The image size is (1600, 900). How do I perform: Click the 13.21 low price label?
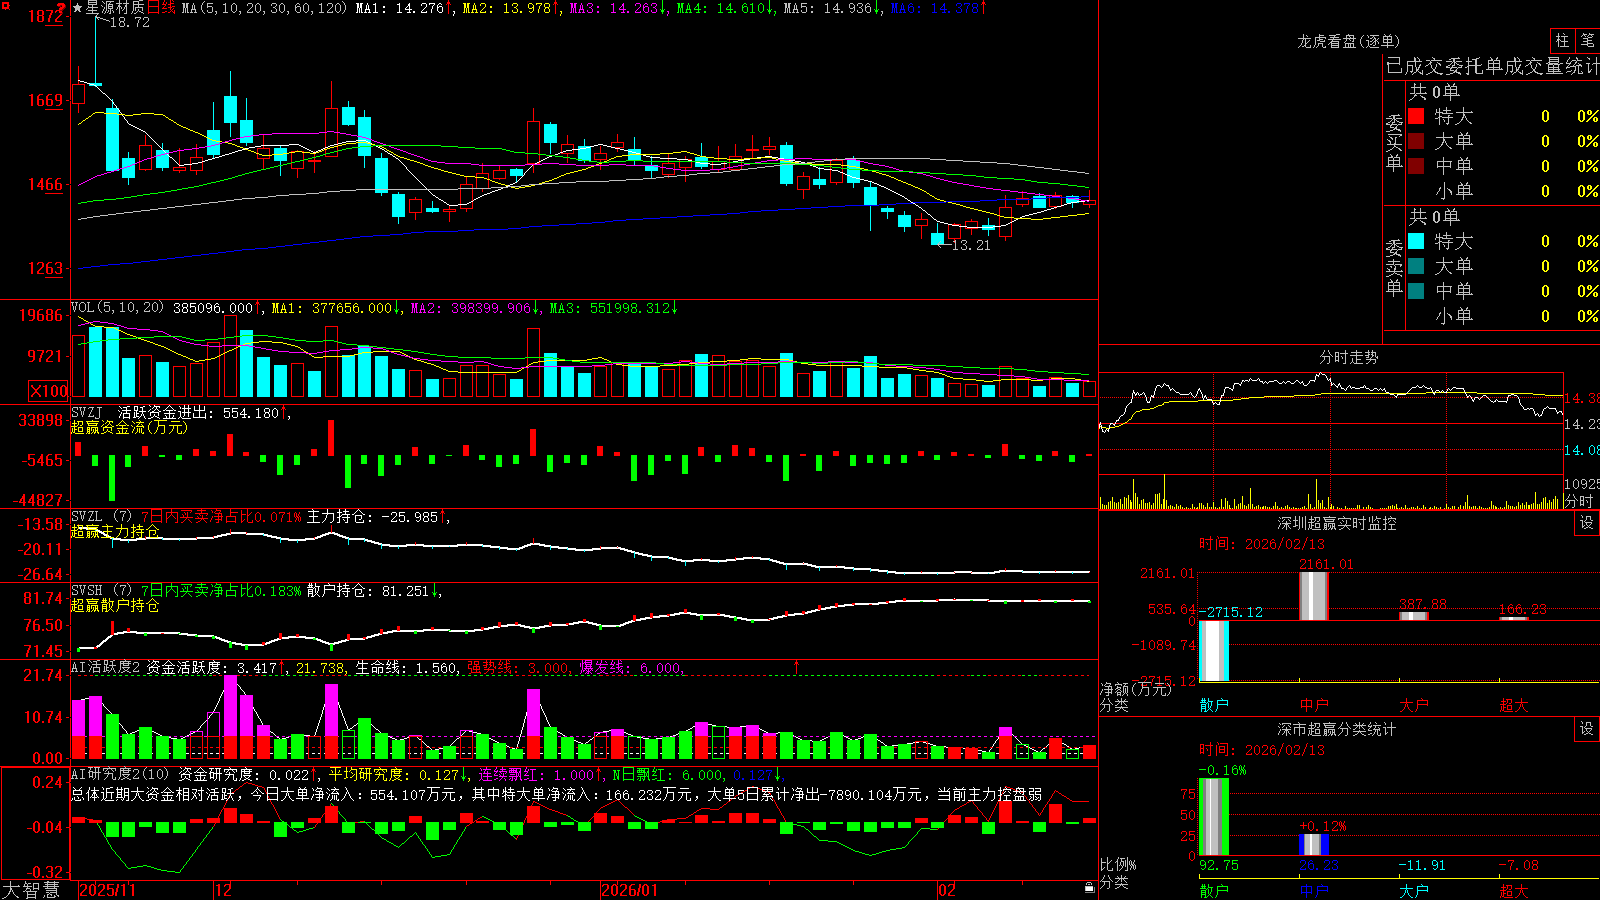[971, 245]
